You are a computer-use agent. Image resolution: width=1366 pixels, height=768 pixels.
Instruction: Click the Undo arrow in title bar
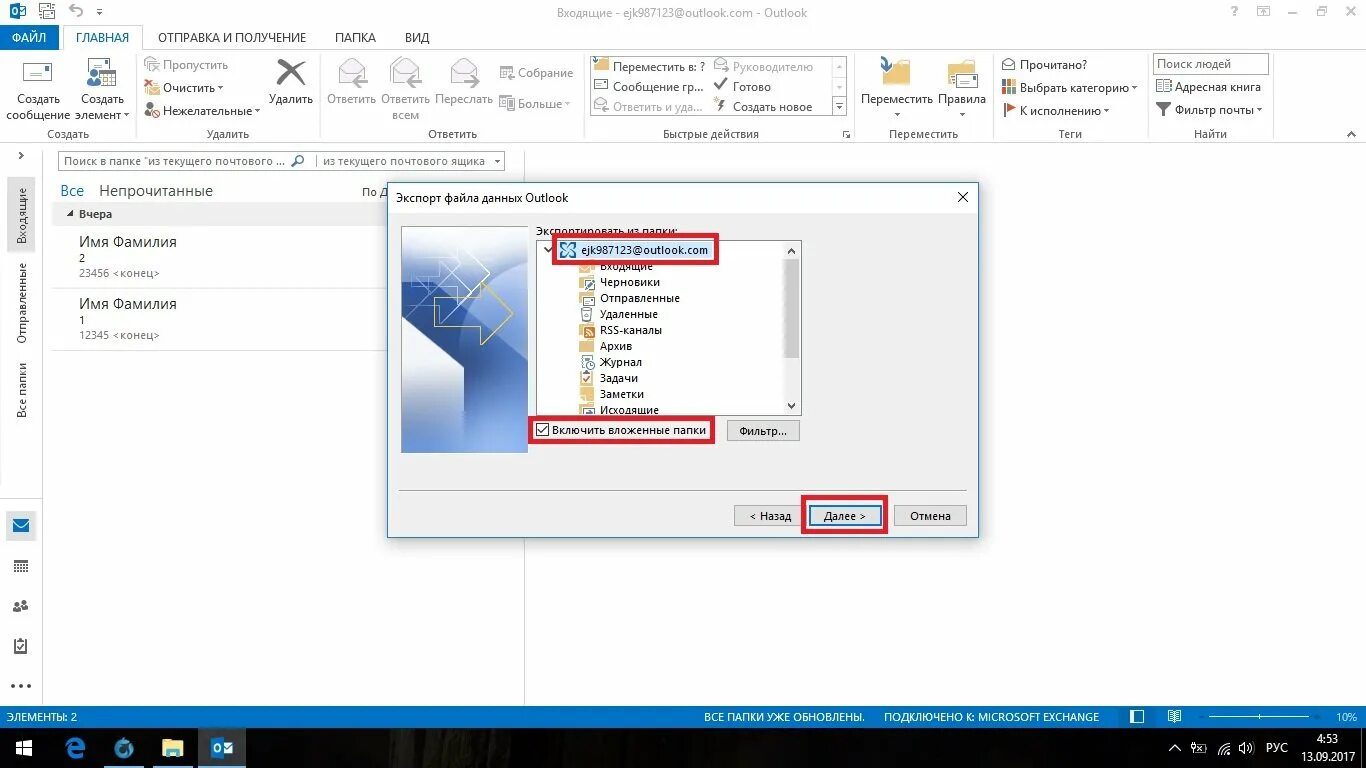pyautogui.click(x=76, y=12)
